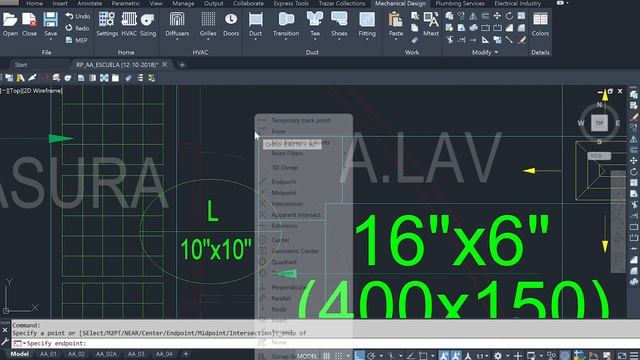Toggle grid display in status bar
Image resolution: width=640 pixels, height=360 pixels.
pos(327,356)
